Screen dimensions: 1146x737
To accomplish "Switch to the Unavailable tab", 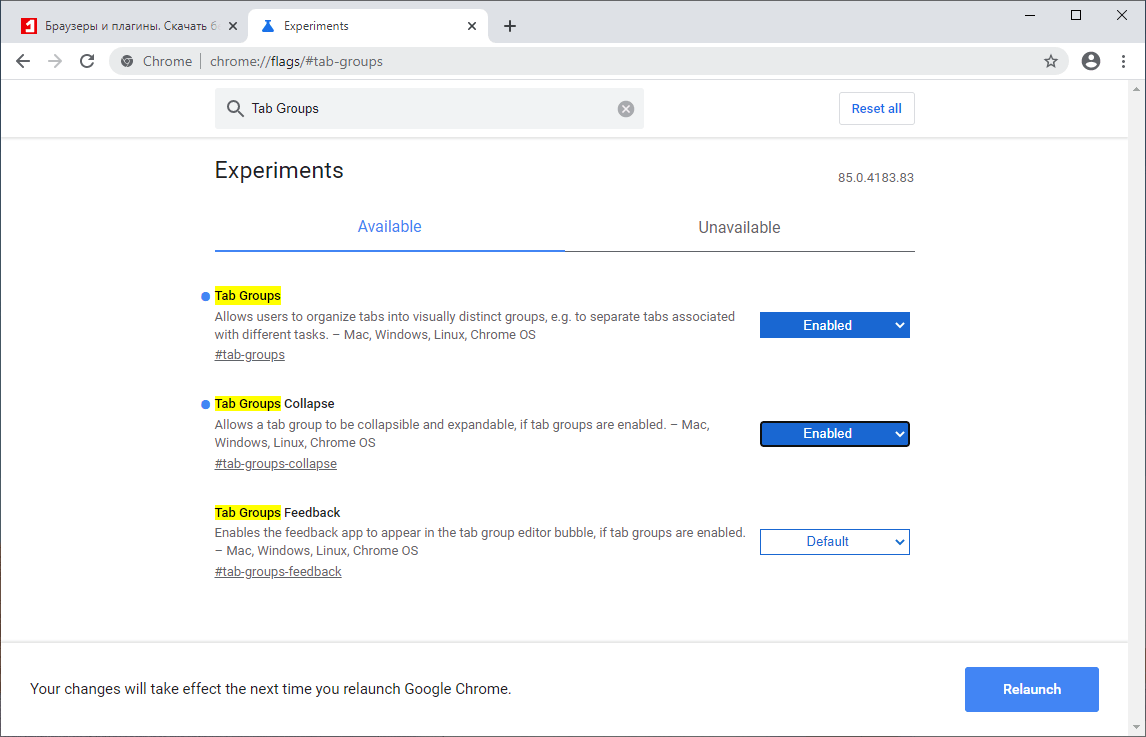I will 739,227.
